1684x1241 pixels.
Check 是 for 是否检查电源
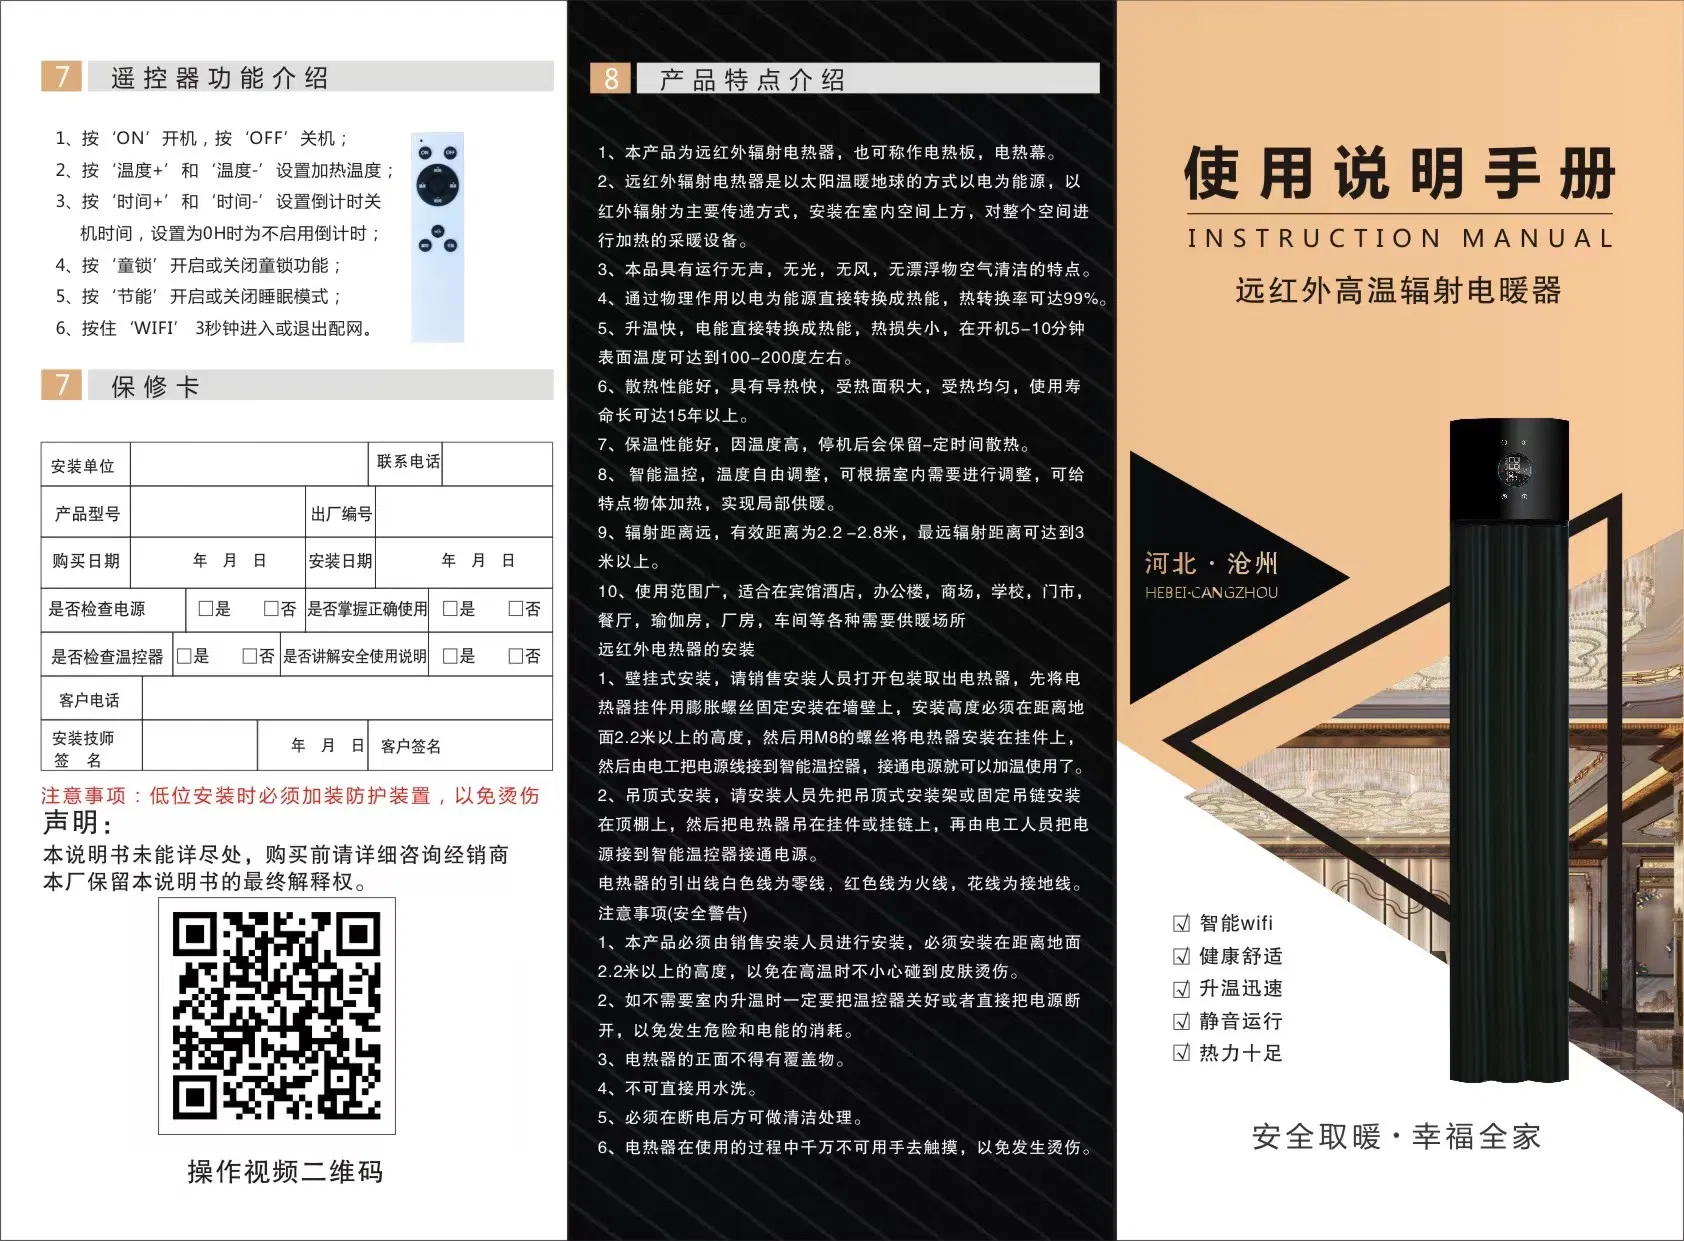pos(206,608)
